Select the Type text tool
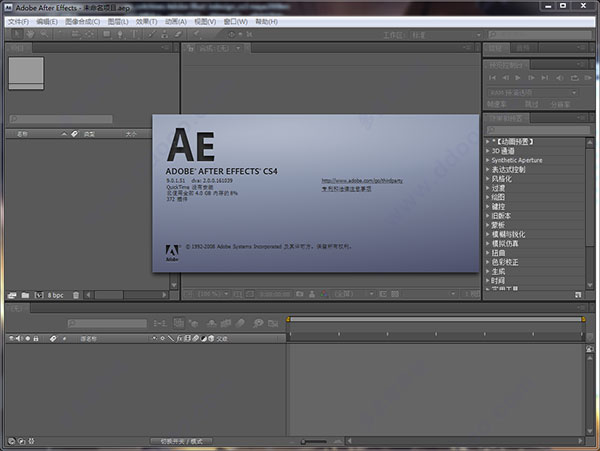600x451 pixels. (135, 34)
